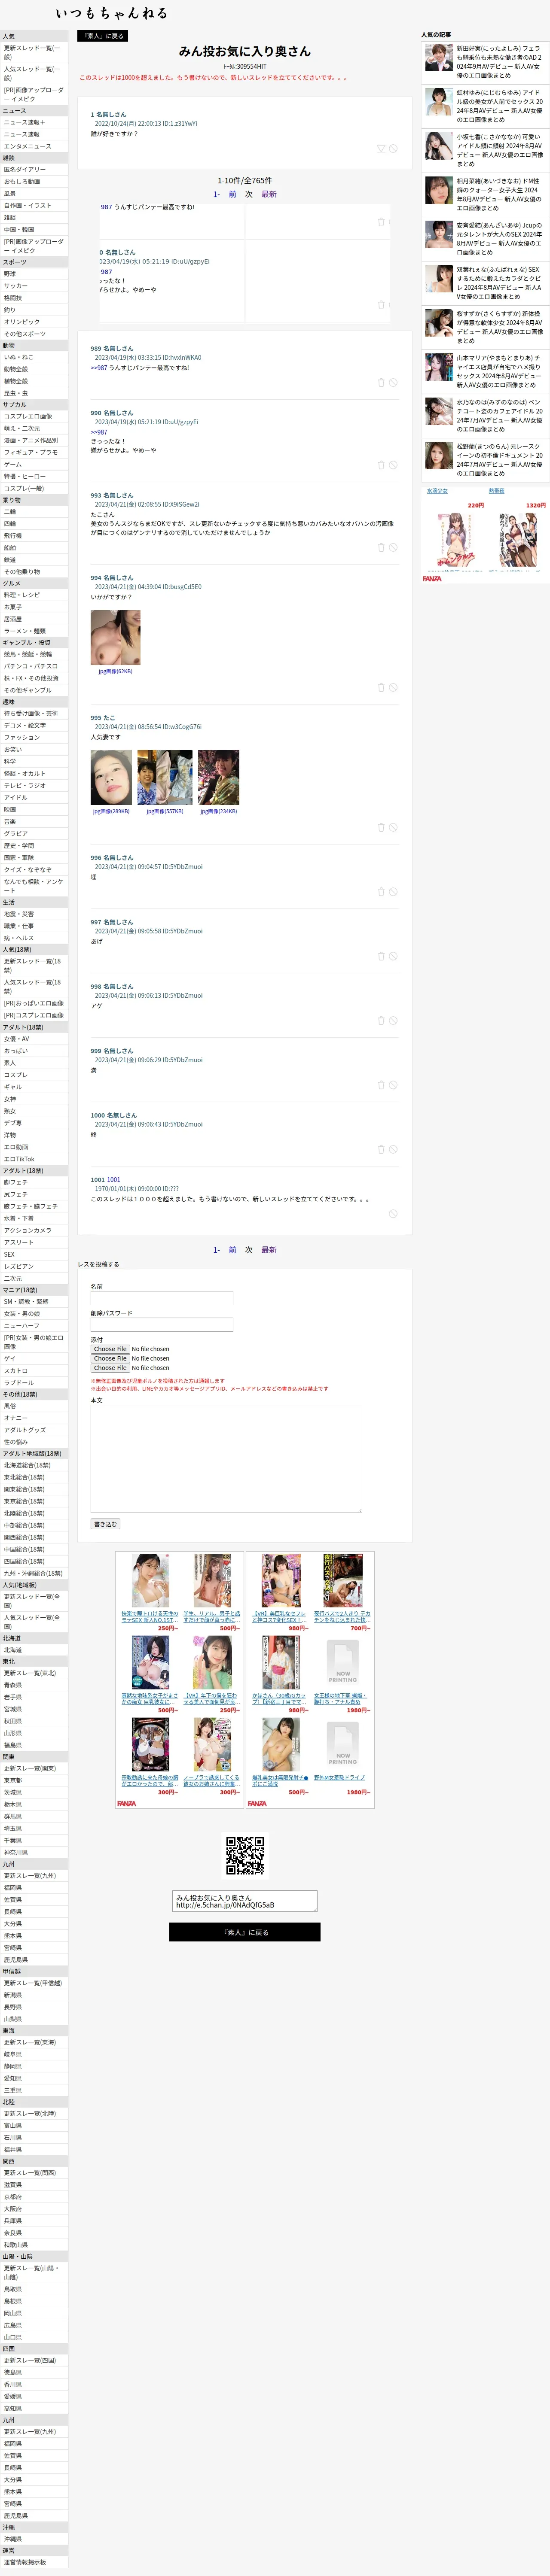Click the ban circle icon on post 998
The width and height of the screenshot is (550, 2576).
click(x=393, y=1021)
